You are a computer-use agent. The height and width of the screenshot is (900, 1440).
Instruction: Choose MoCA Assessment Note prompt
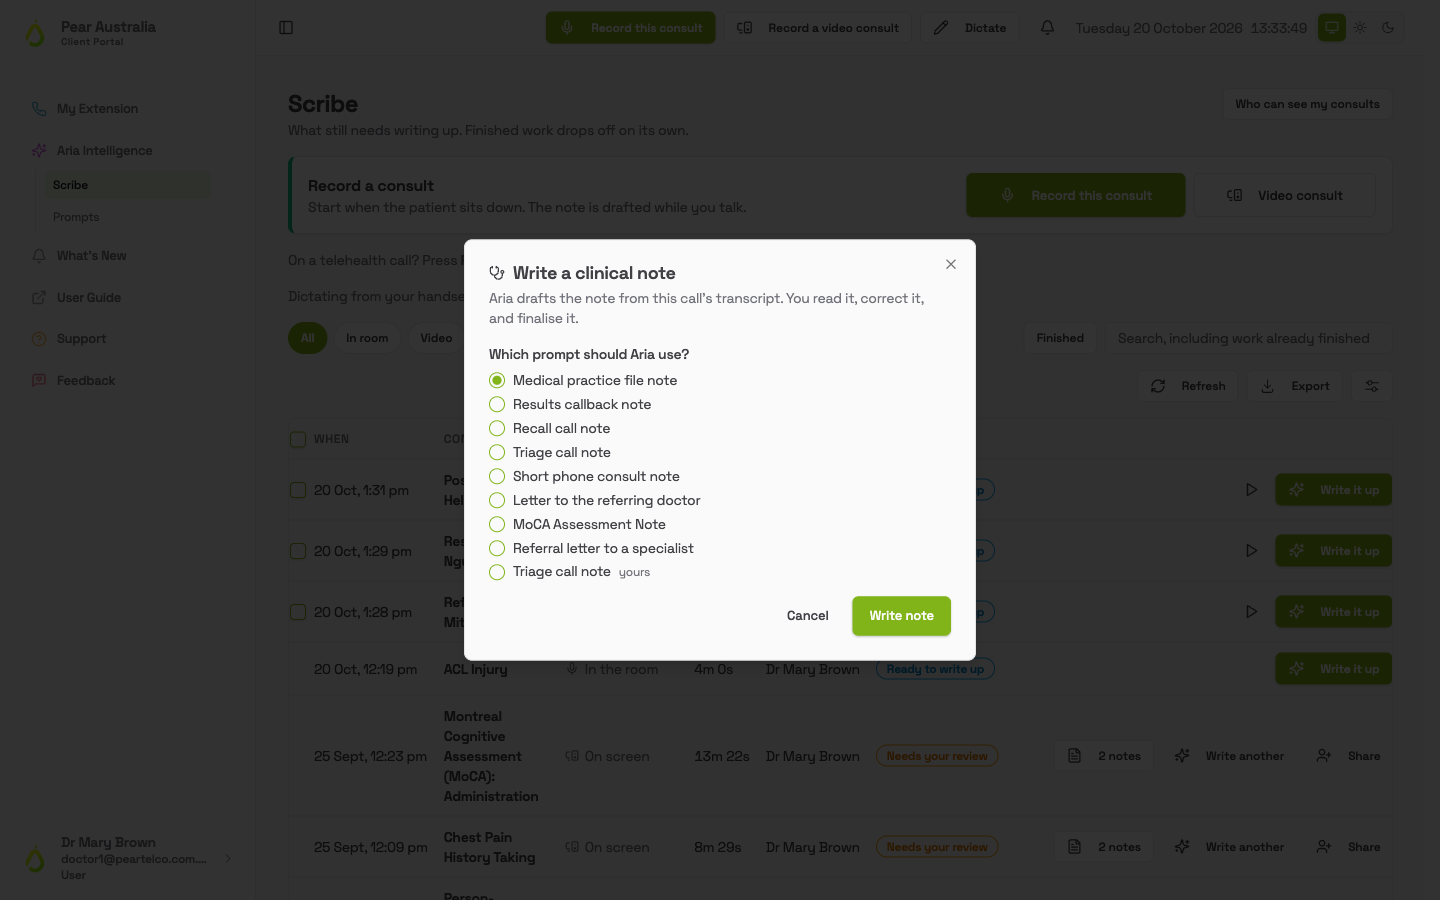coord(497,524)
